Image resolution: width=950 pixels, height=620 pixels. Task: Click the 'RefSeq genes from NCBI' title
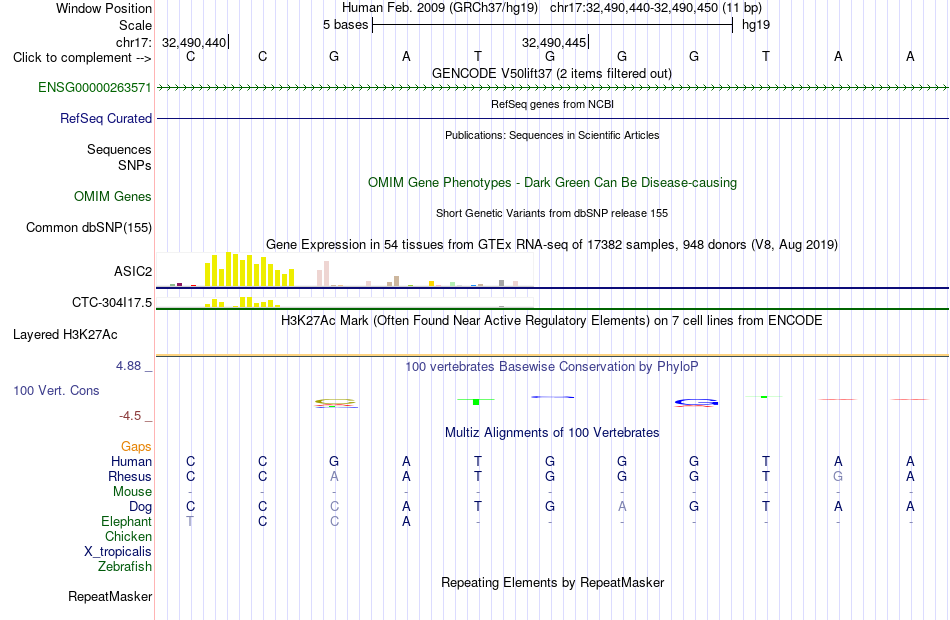tap(552, 104)
